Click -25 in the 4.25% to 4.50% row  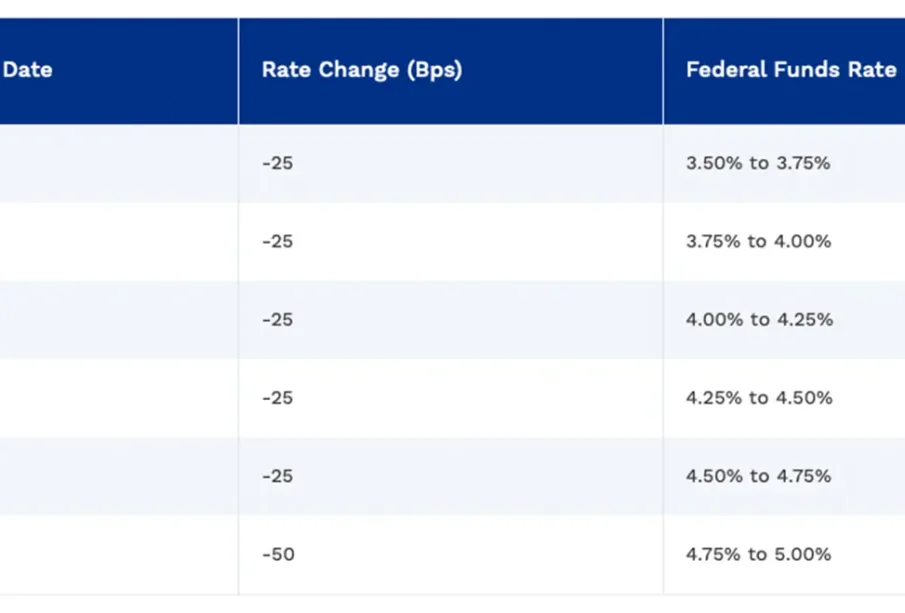tap(278, 398)
